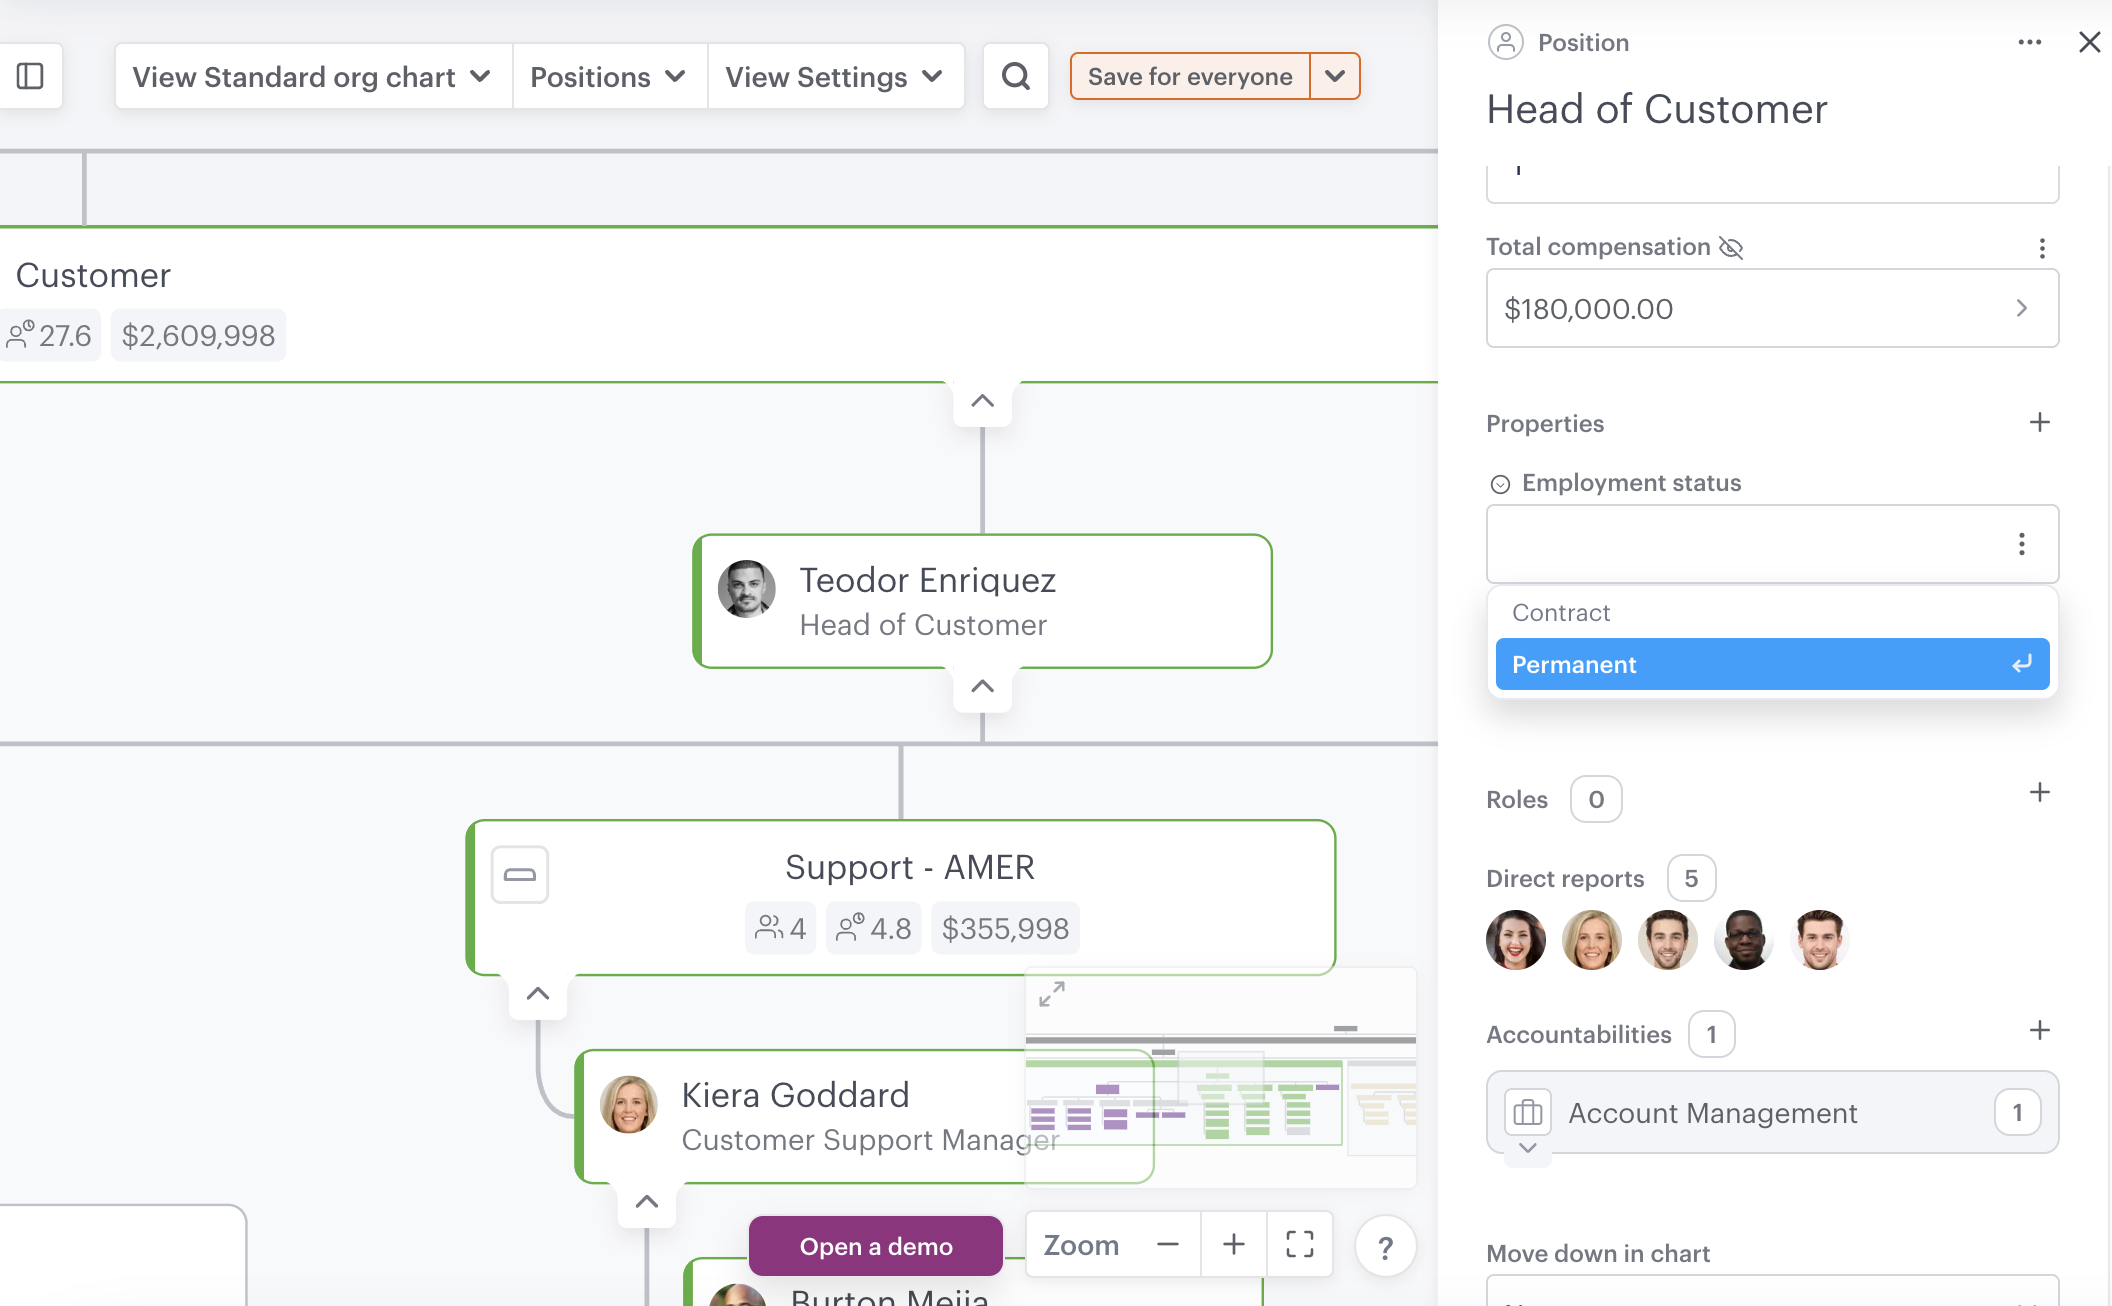Click the Account Management briefcase icon
This screenshot has width=2112, height=1306.
point(1527,1112)
